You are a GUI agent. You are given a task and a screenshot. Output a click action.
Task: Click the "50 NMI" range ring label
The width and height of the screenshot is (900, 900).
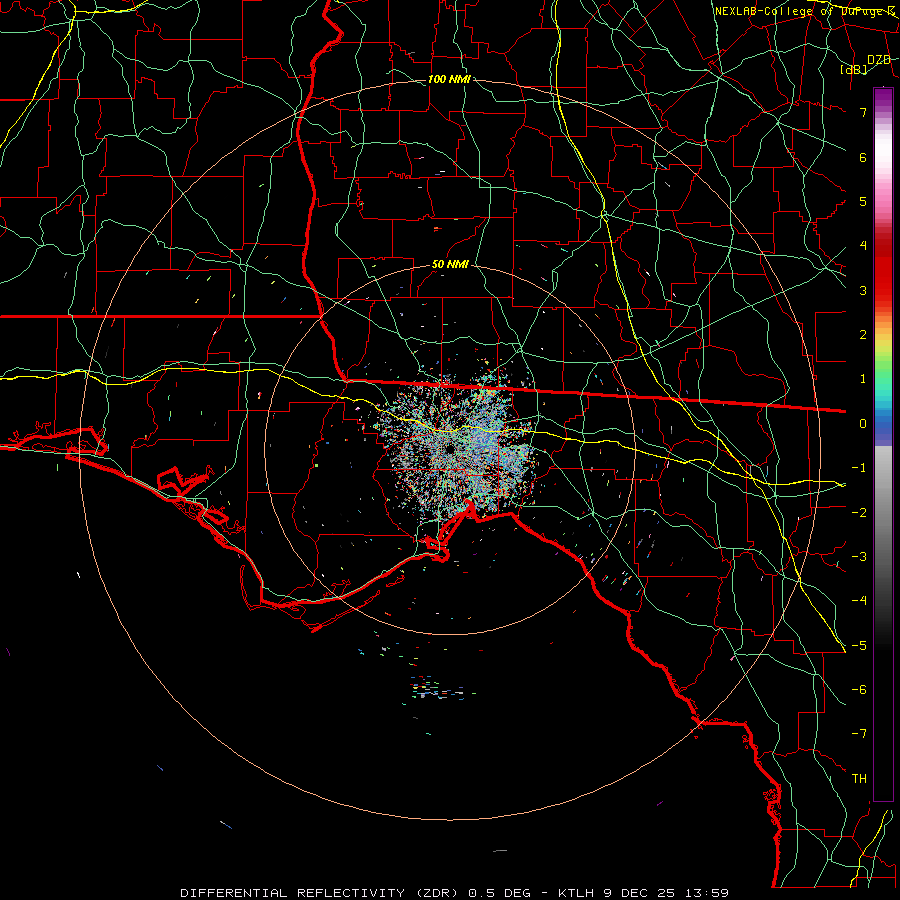point(450,265)
